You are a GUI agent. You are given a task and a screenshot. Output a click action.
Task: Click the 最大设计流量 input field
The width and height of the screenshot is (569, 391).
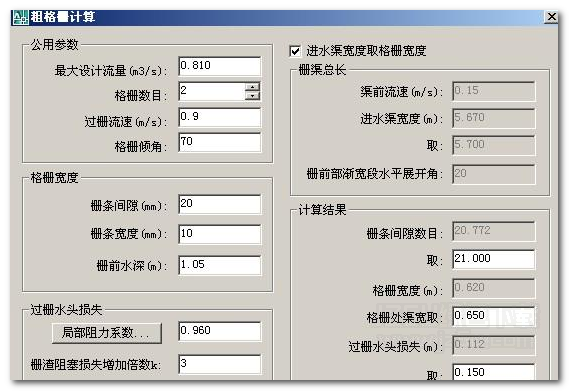[220, 66]
